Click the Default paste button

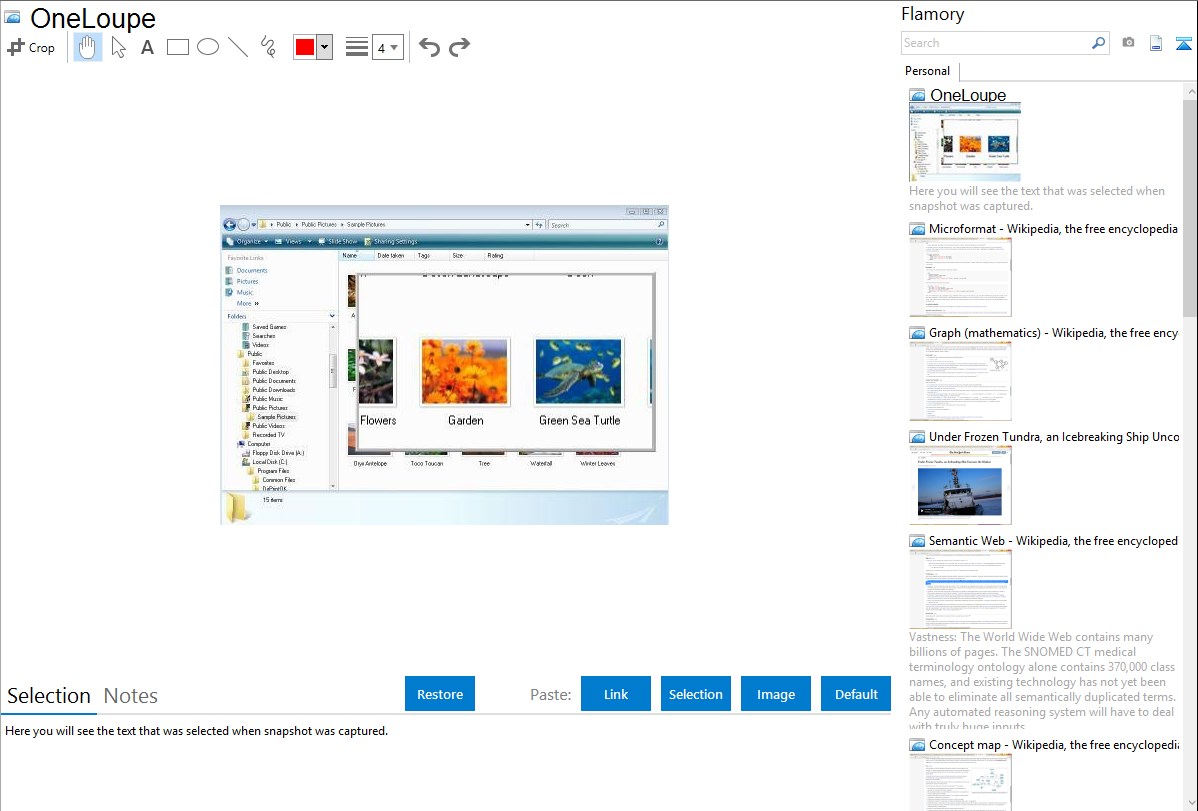point(856,693)
